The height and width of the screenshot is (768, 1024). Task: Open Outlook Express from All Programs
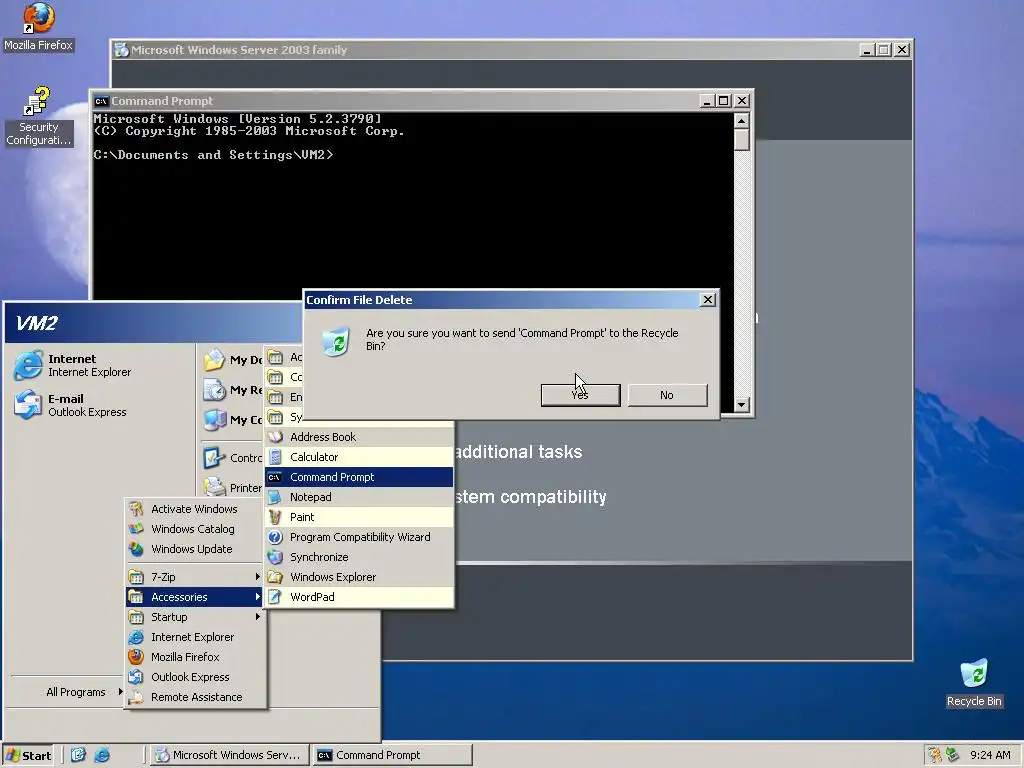coord(195,677)
